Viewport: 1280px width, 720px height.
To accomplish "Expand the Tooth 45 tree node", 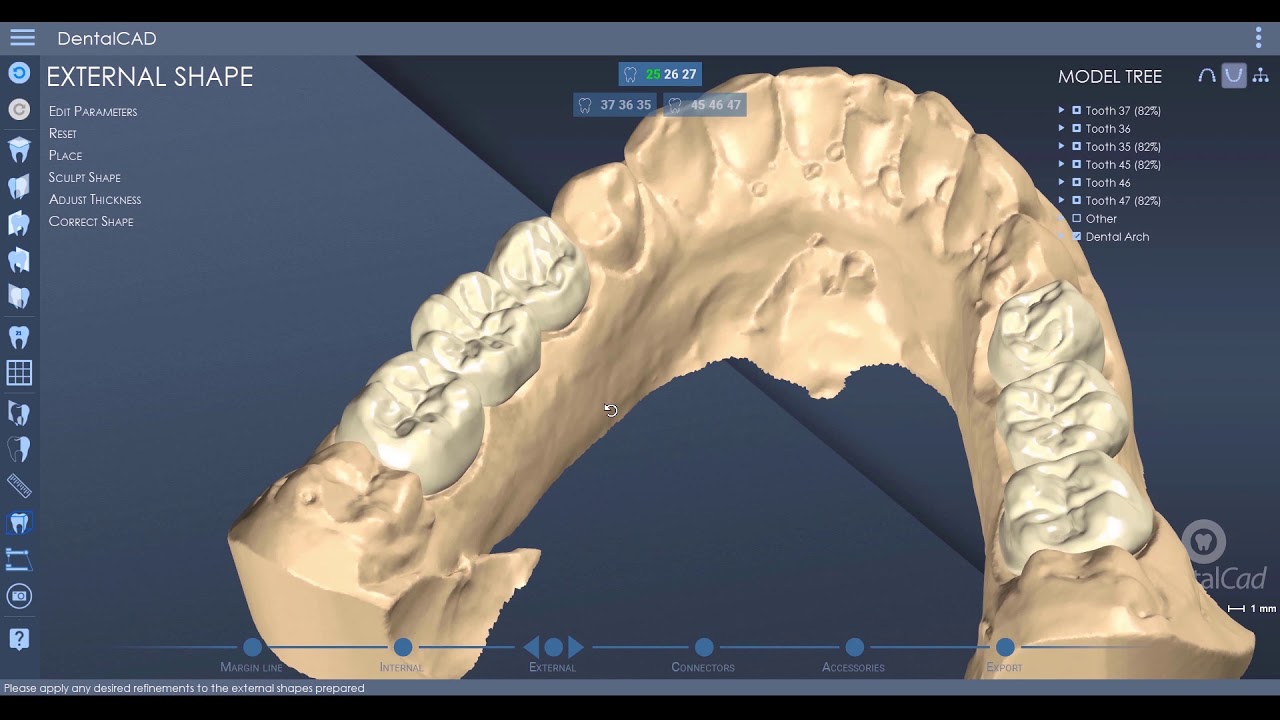I will click(1062, 165).
